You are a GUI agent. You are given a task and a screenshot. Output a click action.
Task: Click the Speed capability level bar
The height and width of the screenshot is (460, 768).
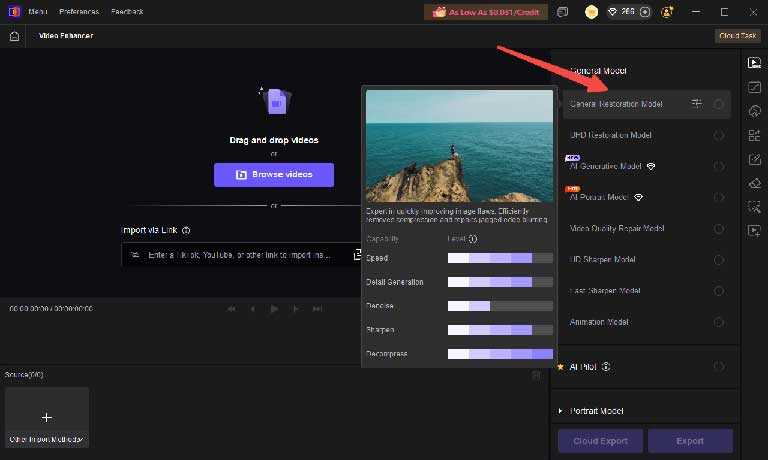[x=500, y=258]
